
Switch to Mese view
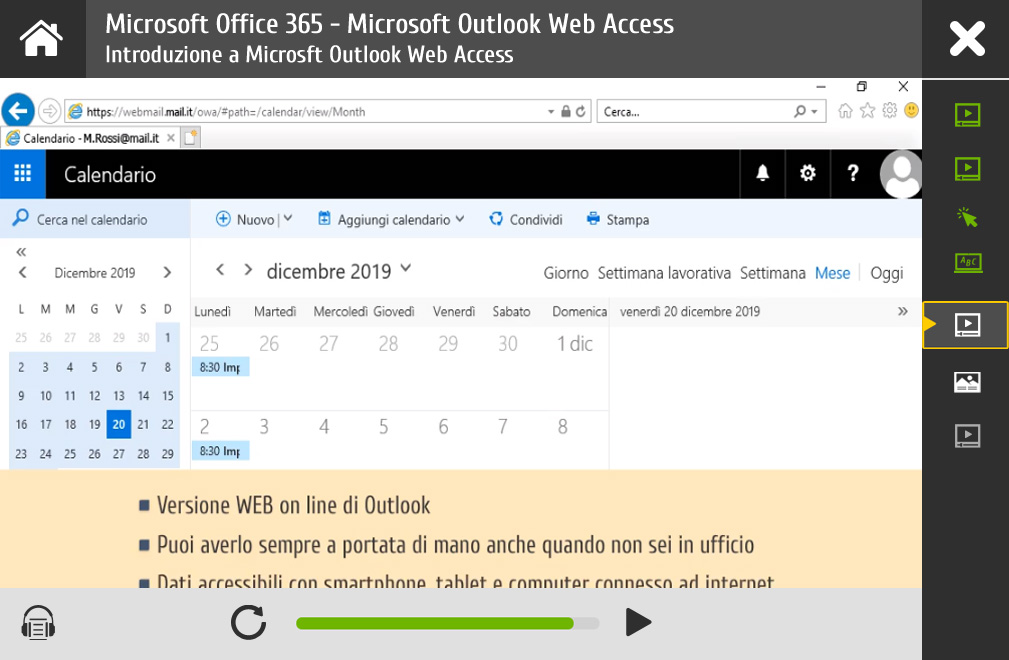832,273
